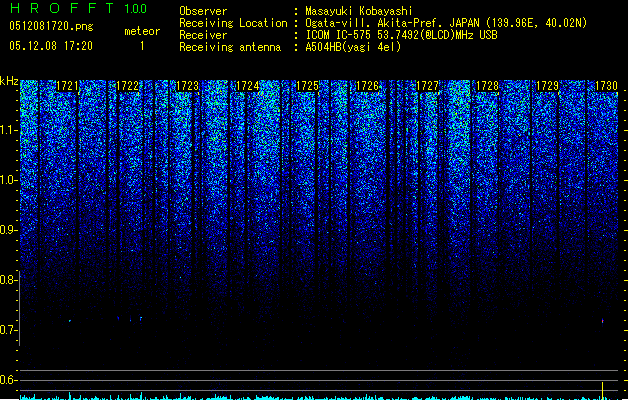Screen dimensions: 629x400
Task: Click the 1721 time marker label
Action: point(67,86)
